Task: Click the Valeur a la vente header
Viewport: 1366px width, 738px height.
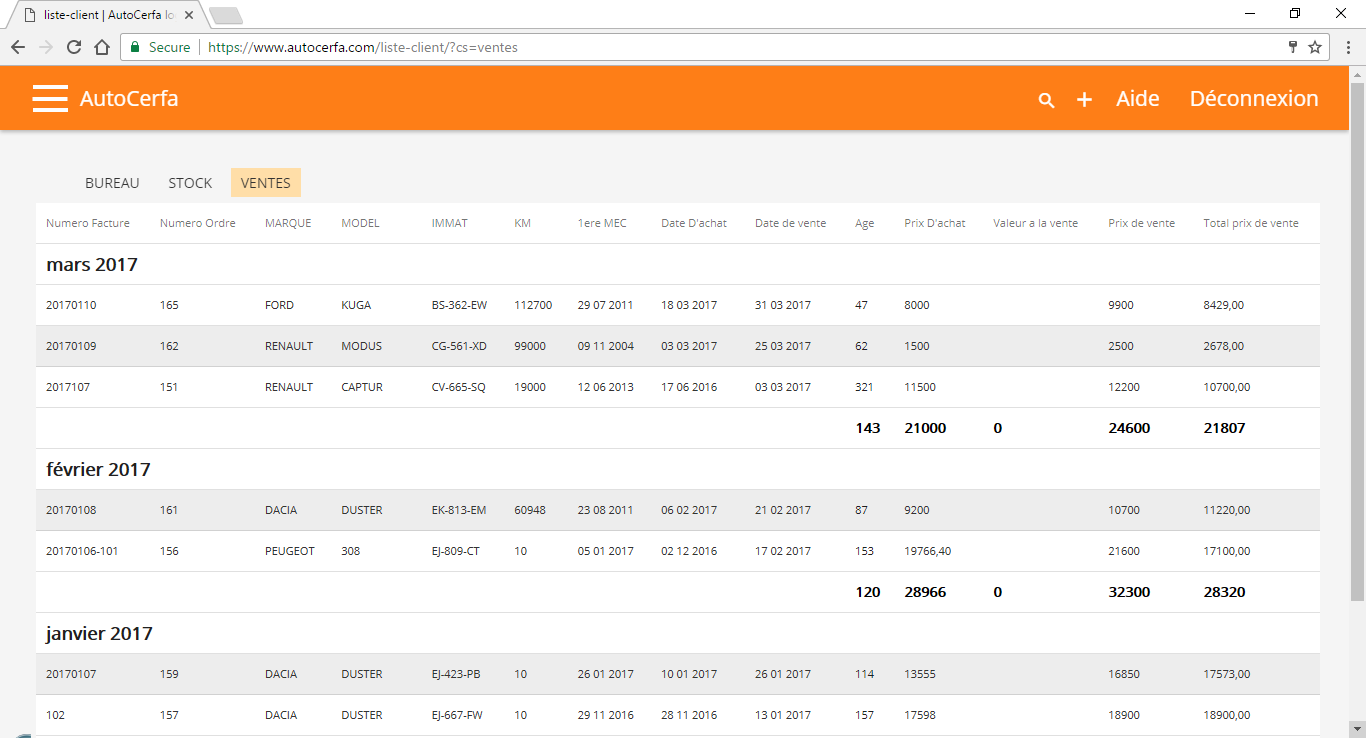Action: click(x=1035, y=223)
